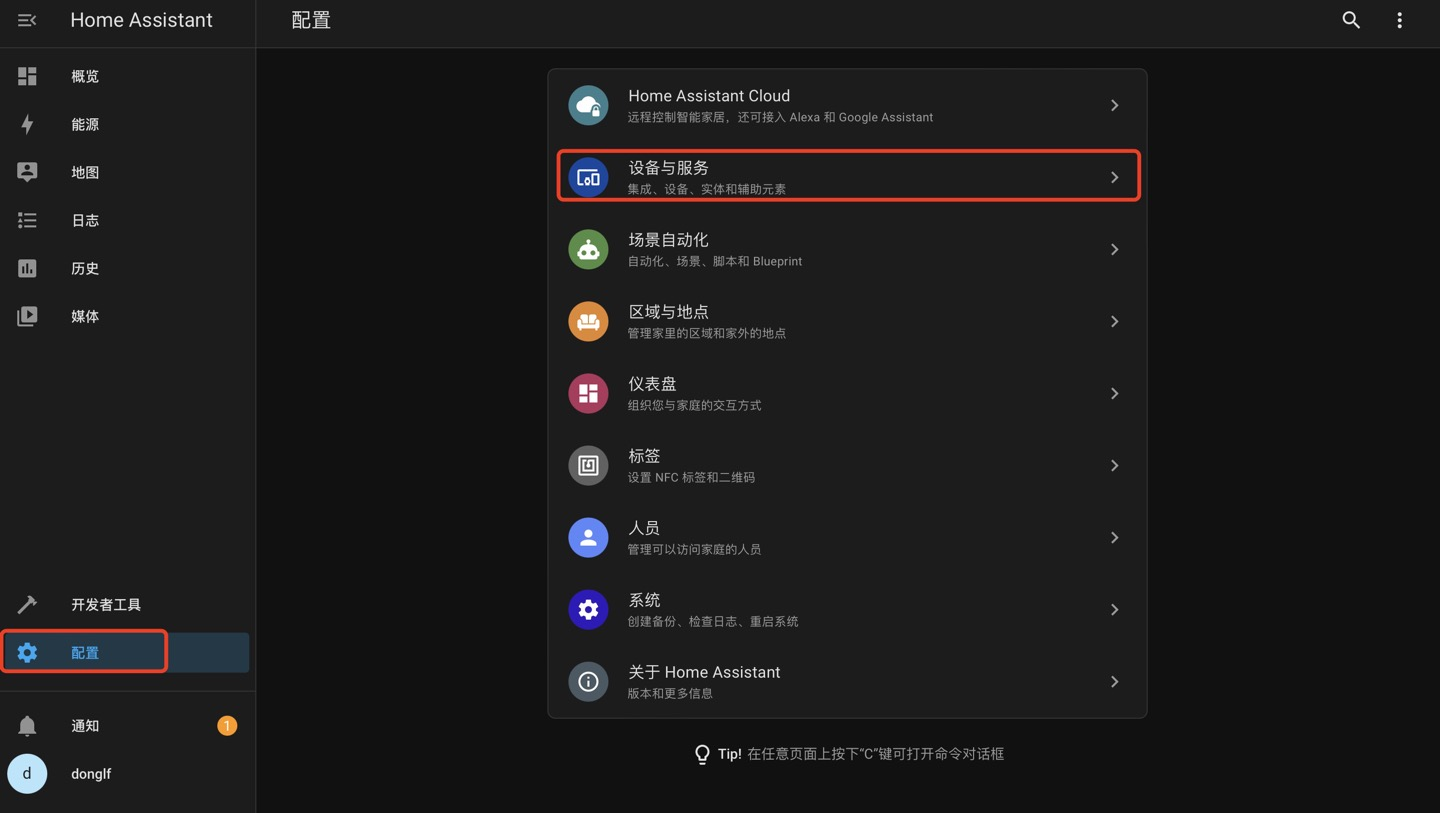Click the Home Assistant Cloud icon

pyautogui.click(x=588, y=105)
